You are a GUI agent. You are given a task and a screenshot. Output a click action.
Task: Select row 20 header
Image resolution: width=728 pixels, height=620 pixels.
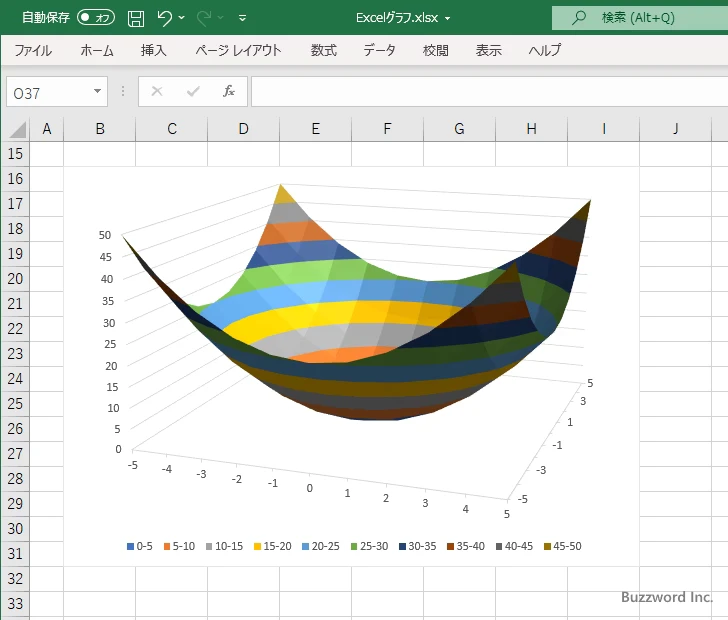coord(15,279)
